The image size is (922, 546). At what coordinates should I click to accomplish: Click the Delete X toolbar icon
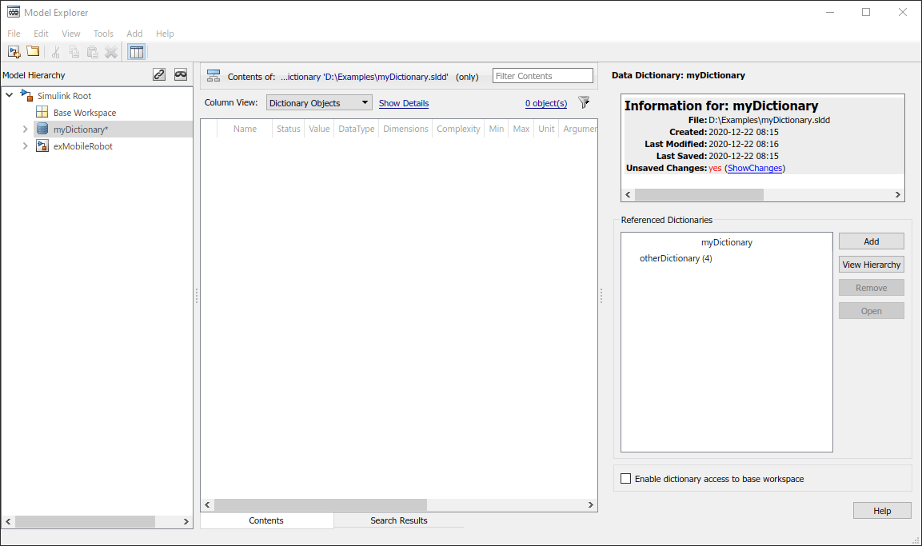[x=111, y=52]
